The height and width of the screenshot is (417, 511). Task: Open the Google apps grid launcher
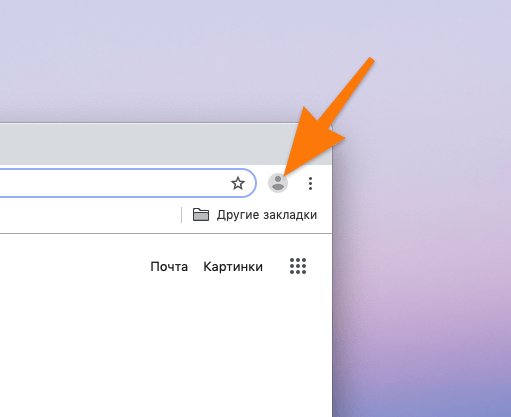click(298, 266)
